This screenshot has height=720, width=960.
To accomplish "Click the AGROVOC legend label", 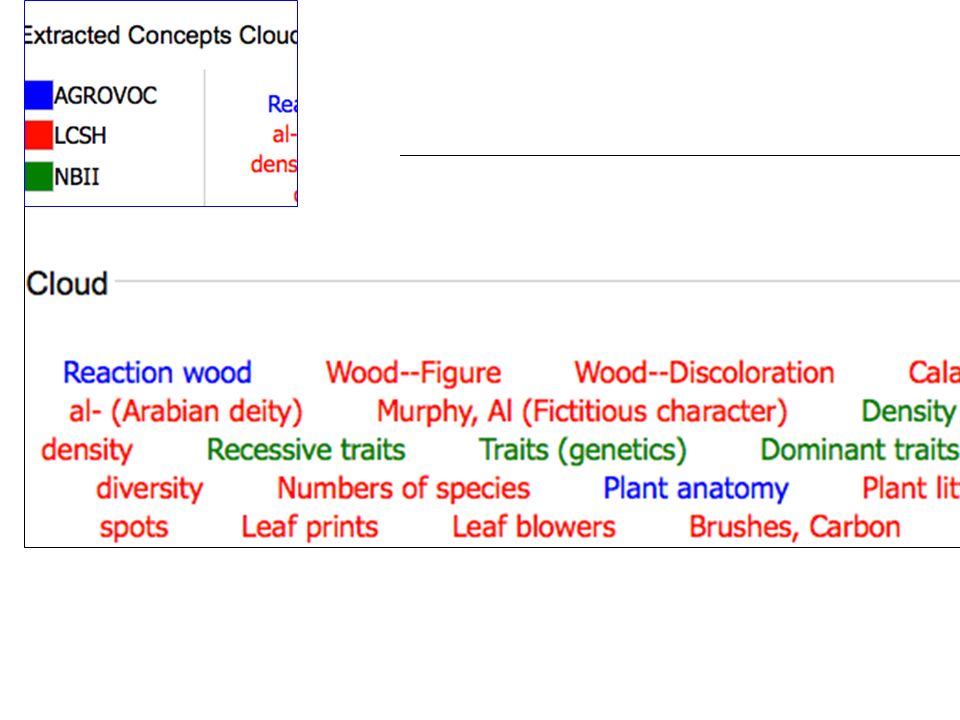I will tap(105, 96).
